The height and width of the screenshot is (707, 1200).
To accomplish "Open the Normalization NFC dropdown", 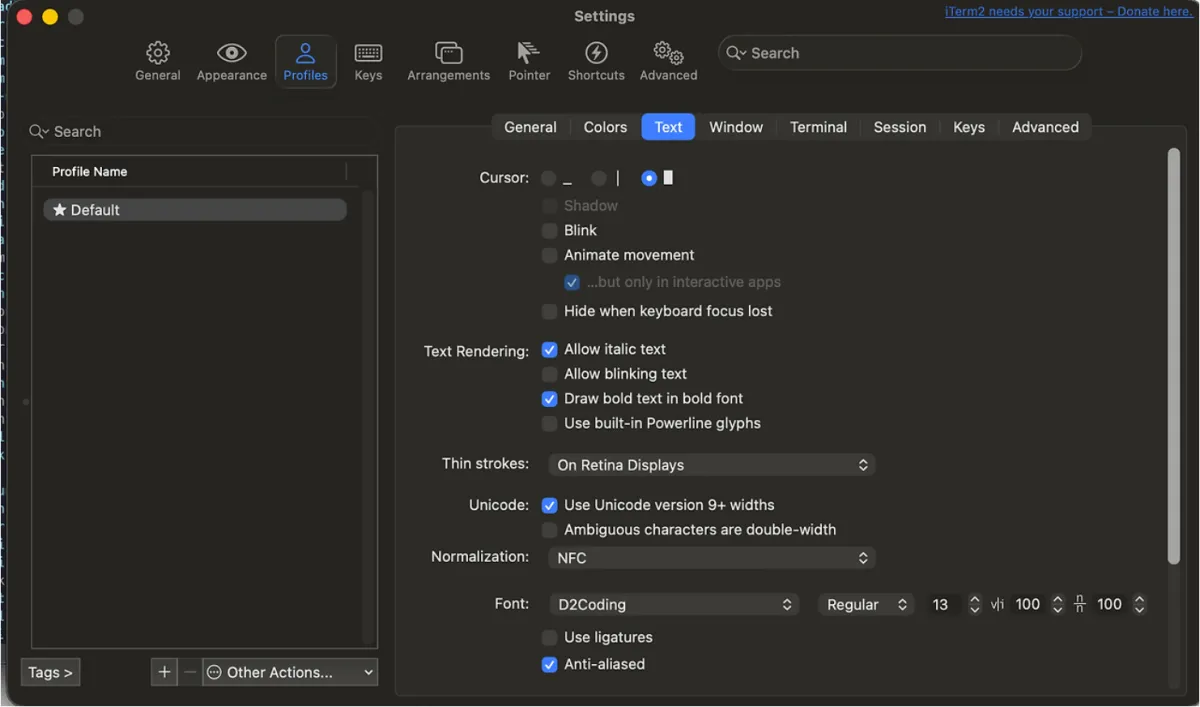I will click(711, 557).
